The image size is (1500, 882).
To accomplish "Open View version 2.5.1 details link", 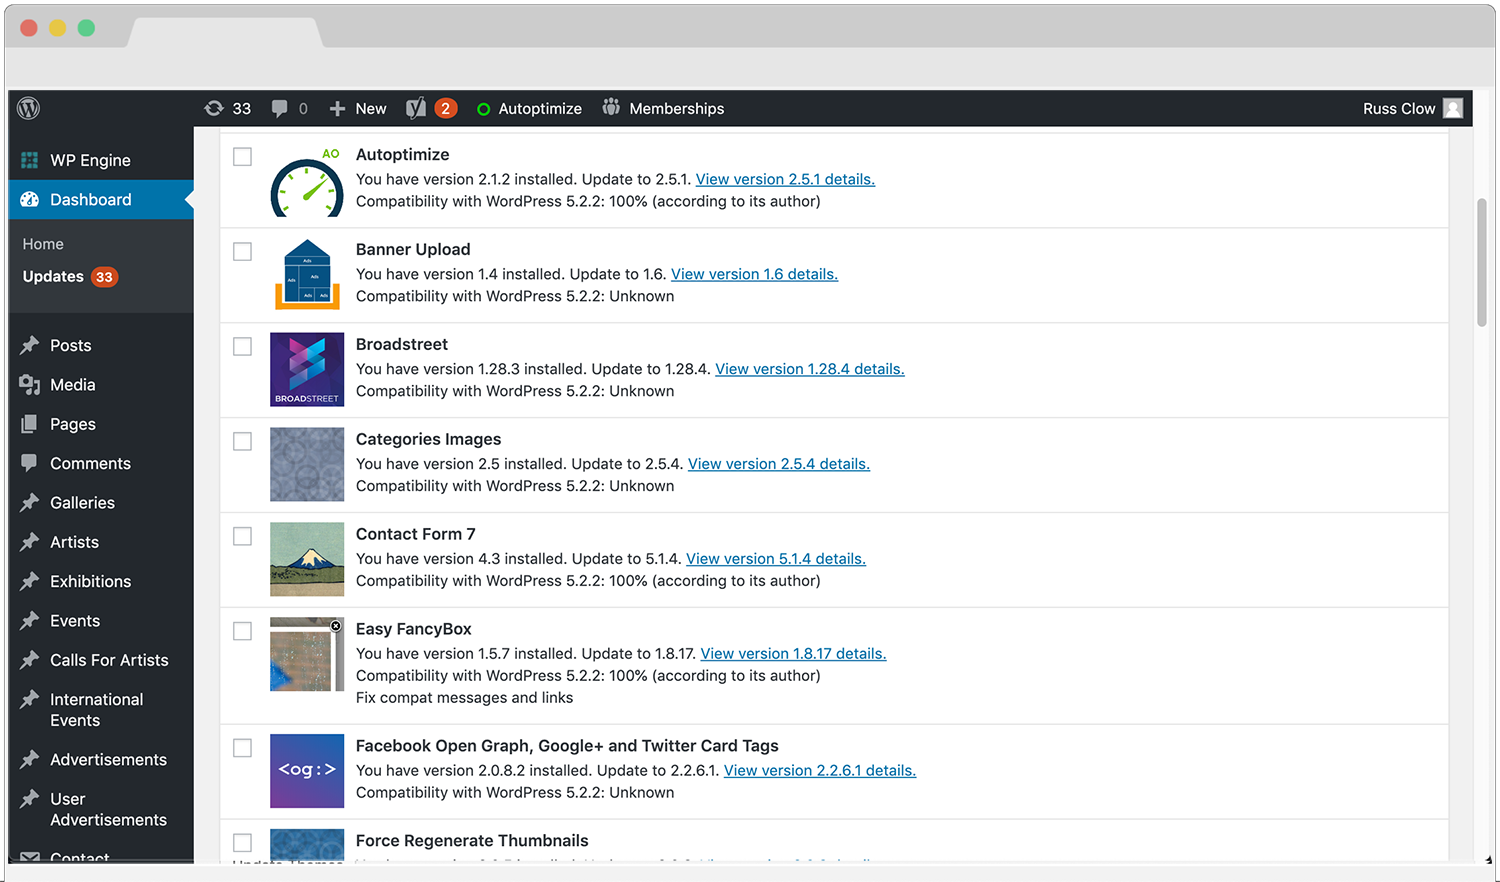I will coord(785,179).
